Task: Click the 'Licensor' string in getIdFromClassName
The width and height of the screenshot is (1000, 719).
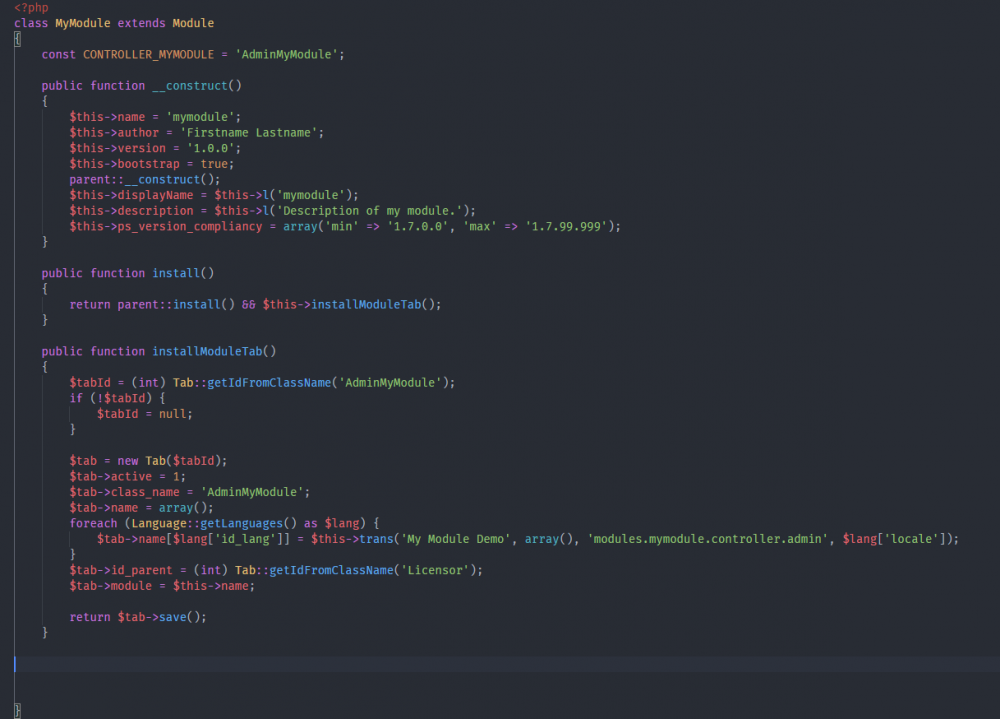Action: (435, 570)
